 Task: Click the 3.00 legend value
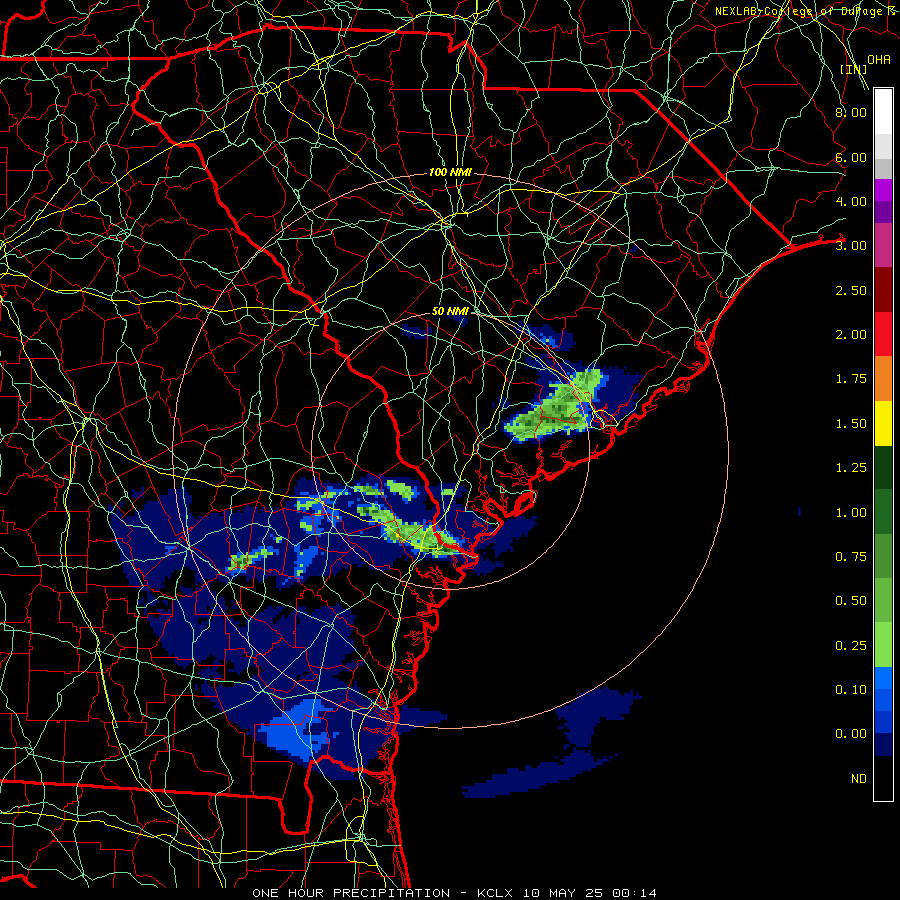851,246
